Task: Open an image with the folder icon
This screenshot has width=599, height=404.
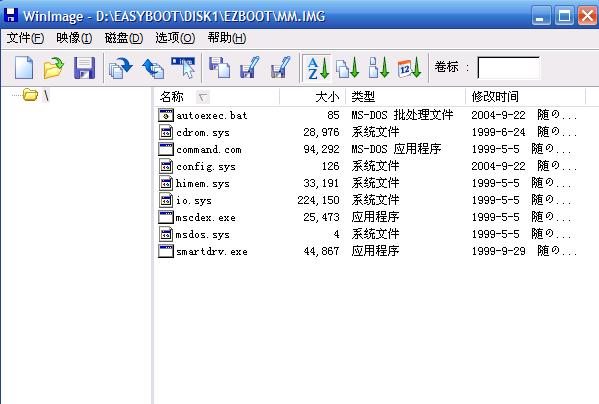Action: pyautogui.click(x=53, y=68)
